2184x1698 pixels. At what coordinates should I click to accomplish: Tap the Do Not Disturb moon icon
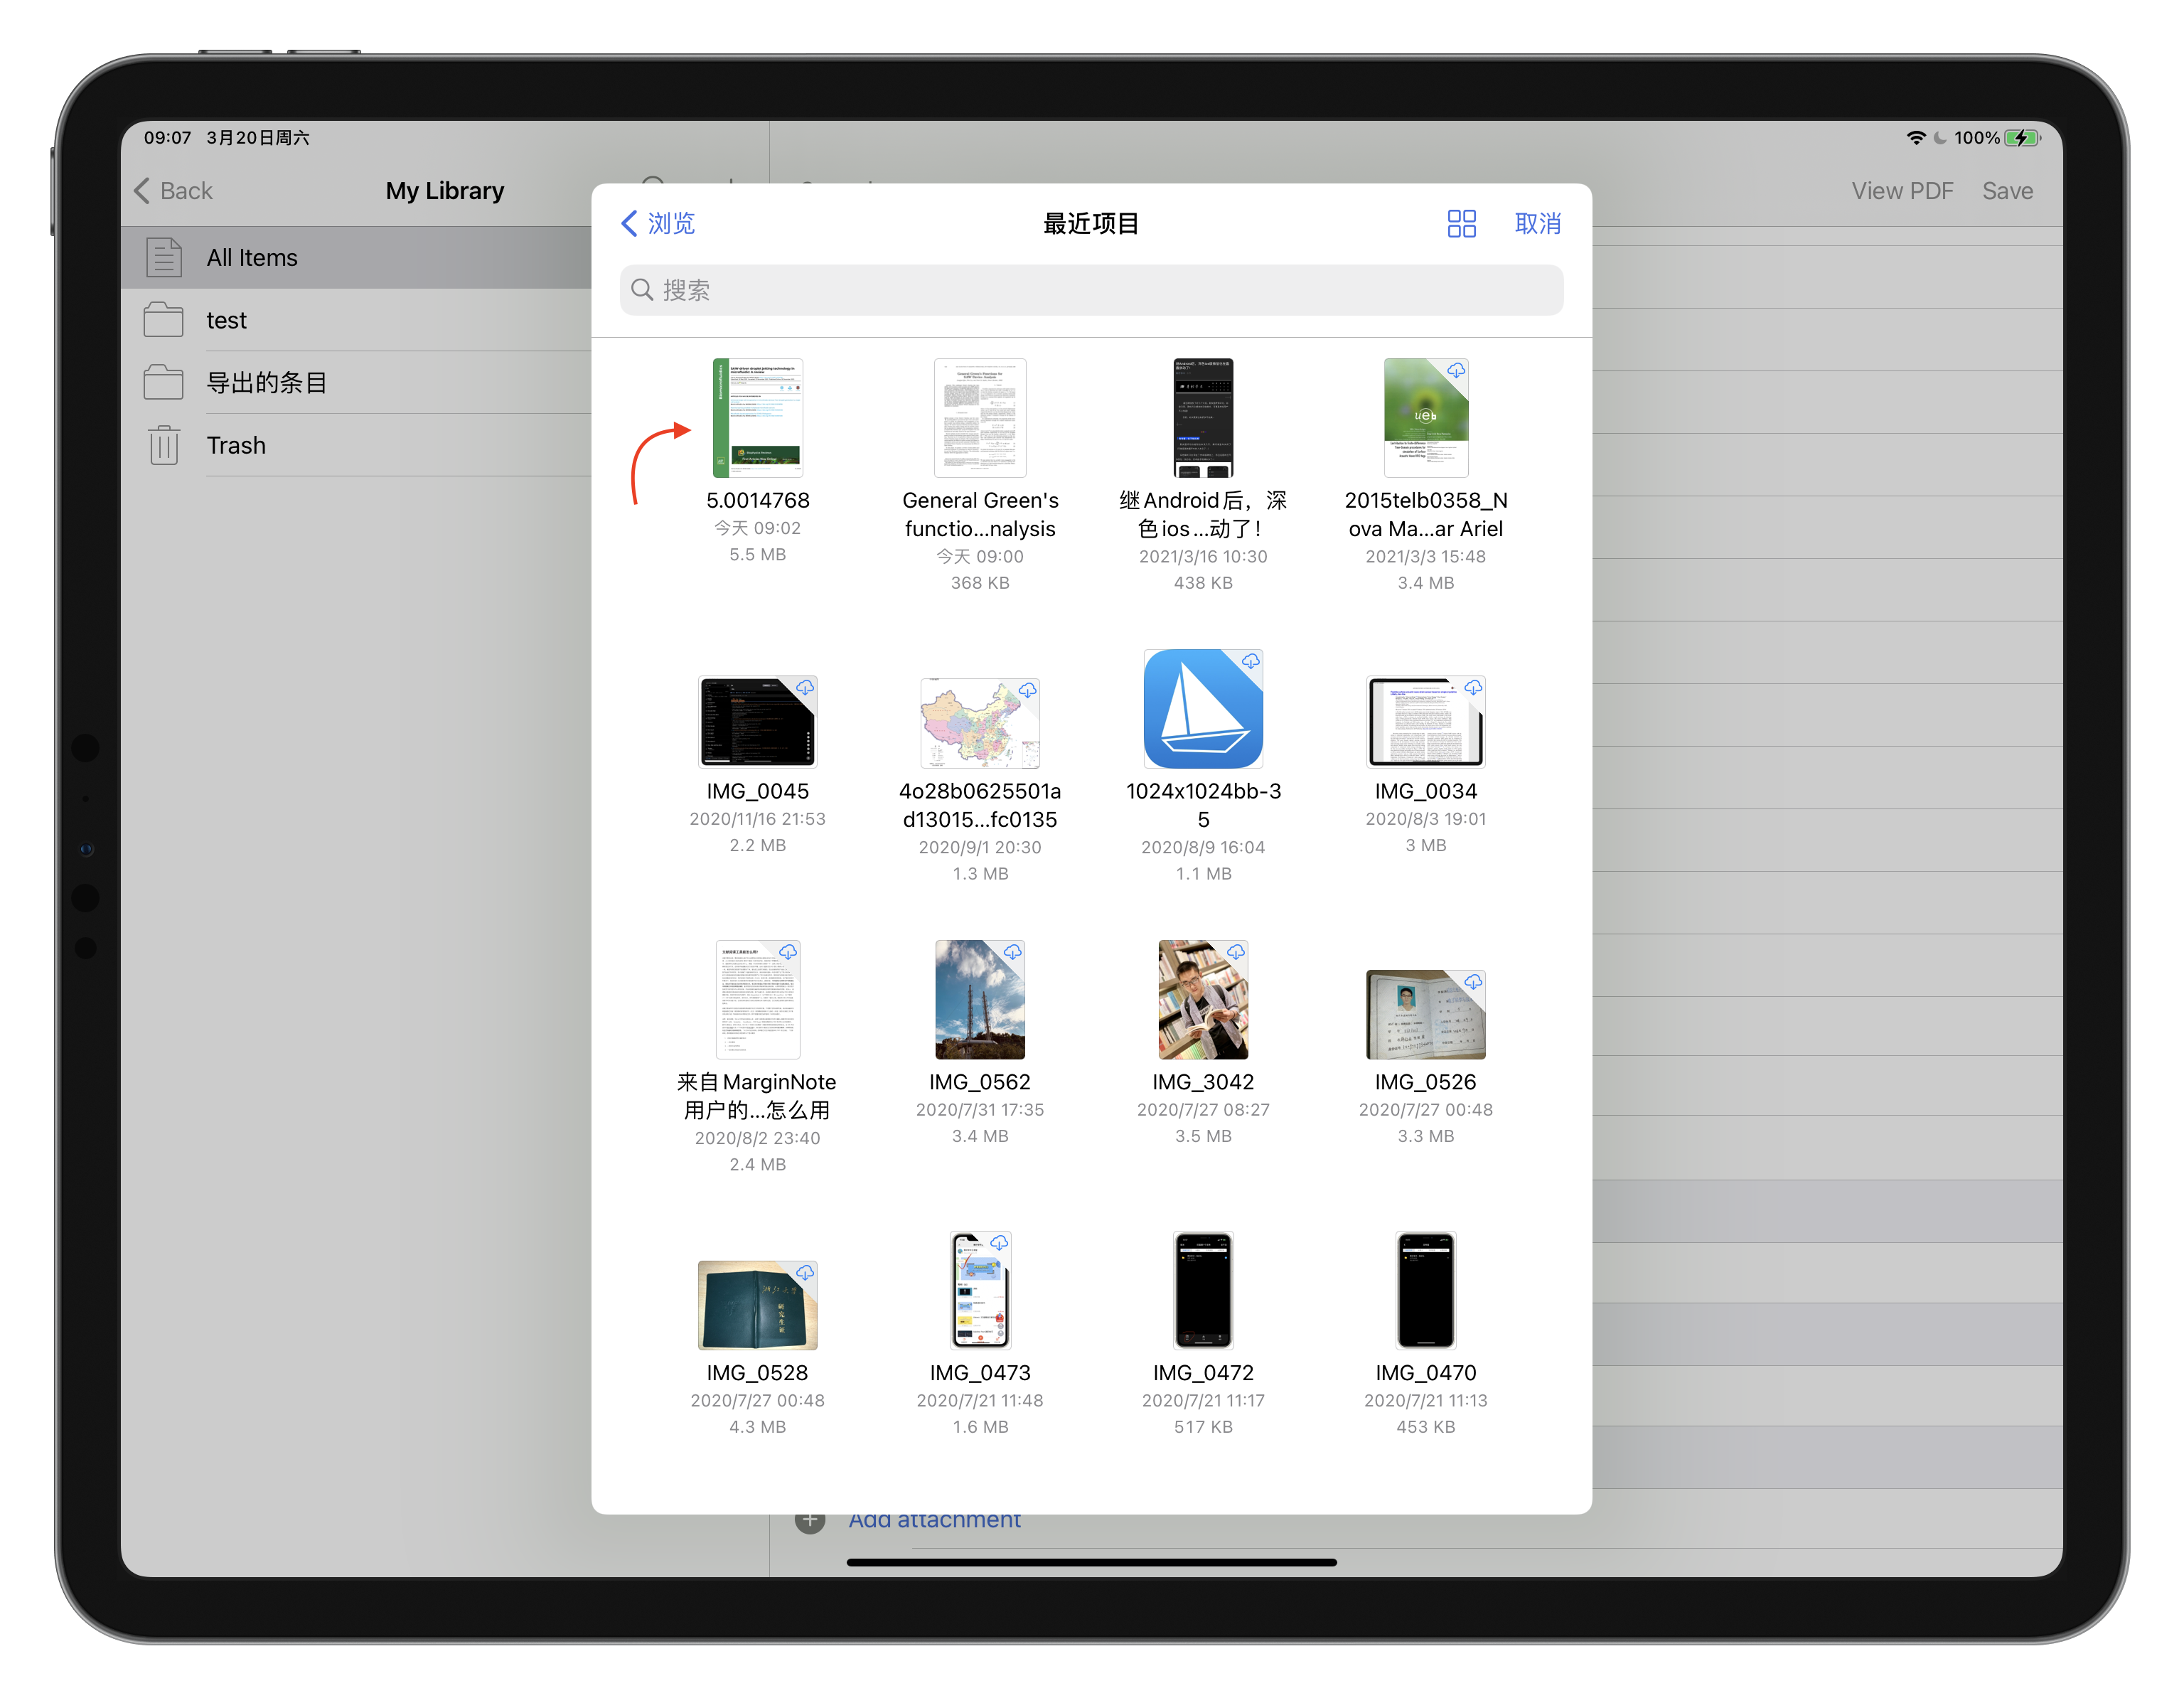(x=1940, y=138)
